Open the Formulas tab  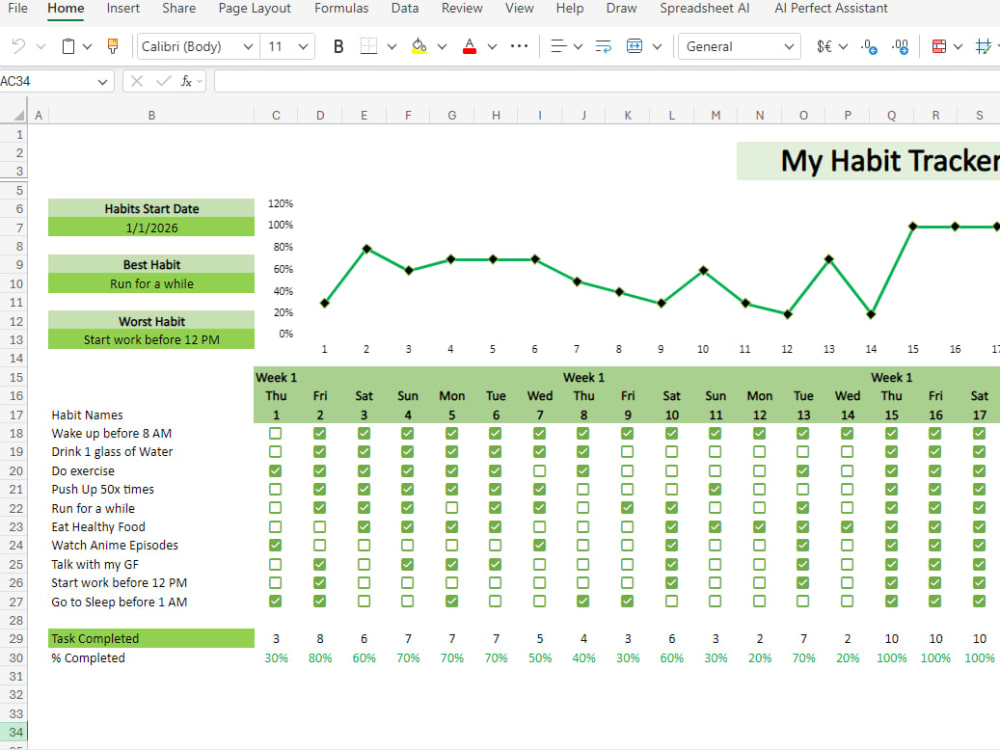[x=341, y=8]
